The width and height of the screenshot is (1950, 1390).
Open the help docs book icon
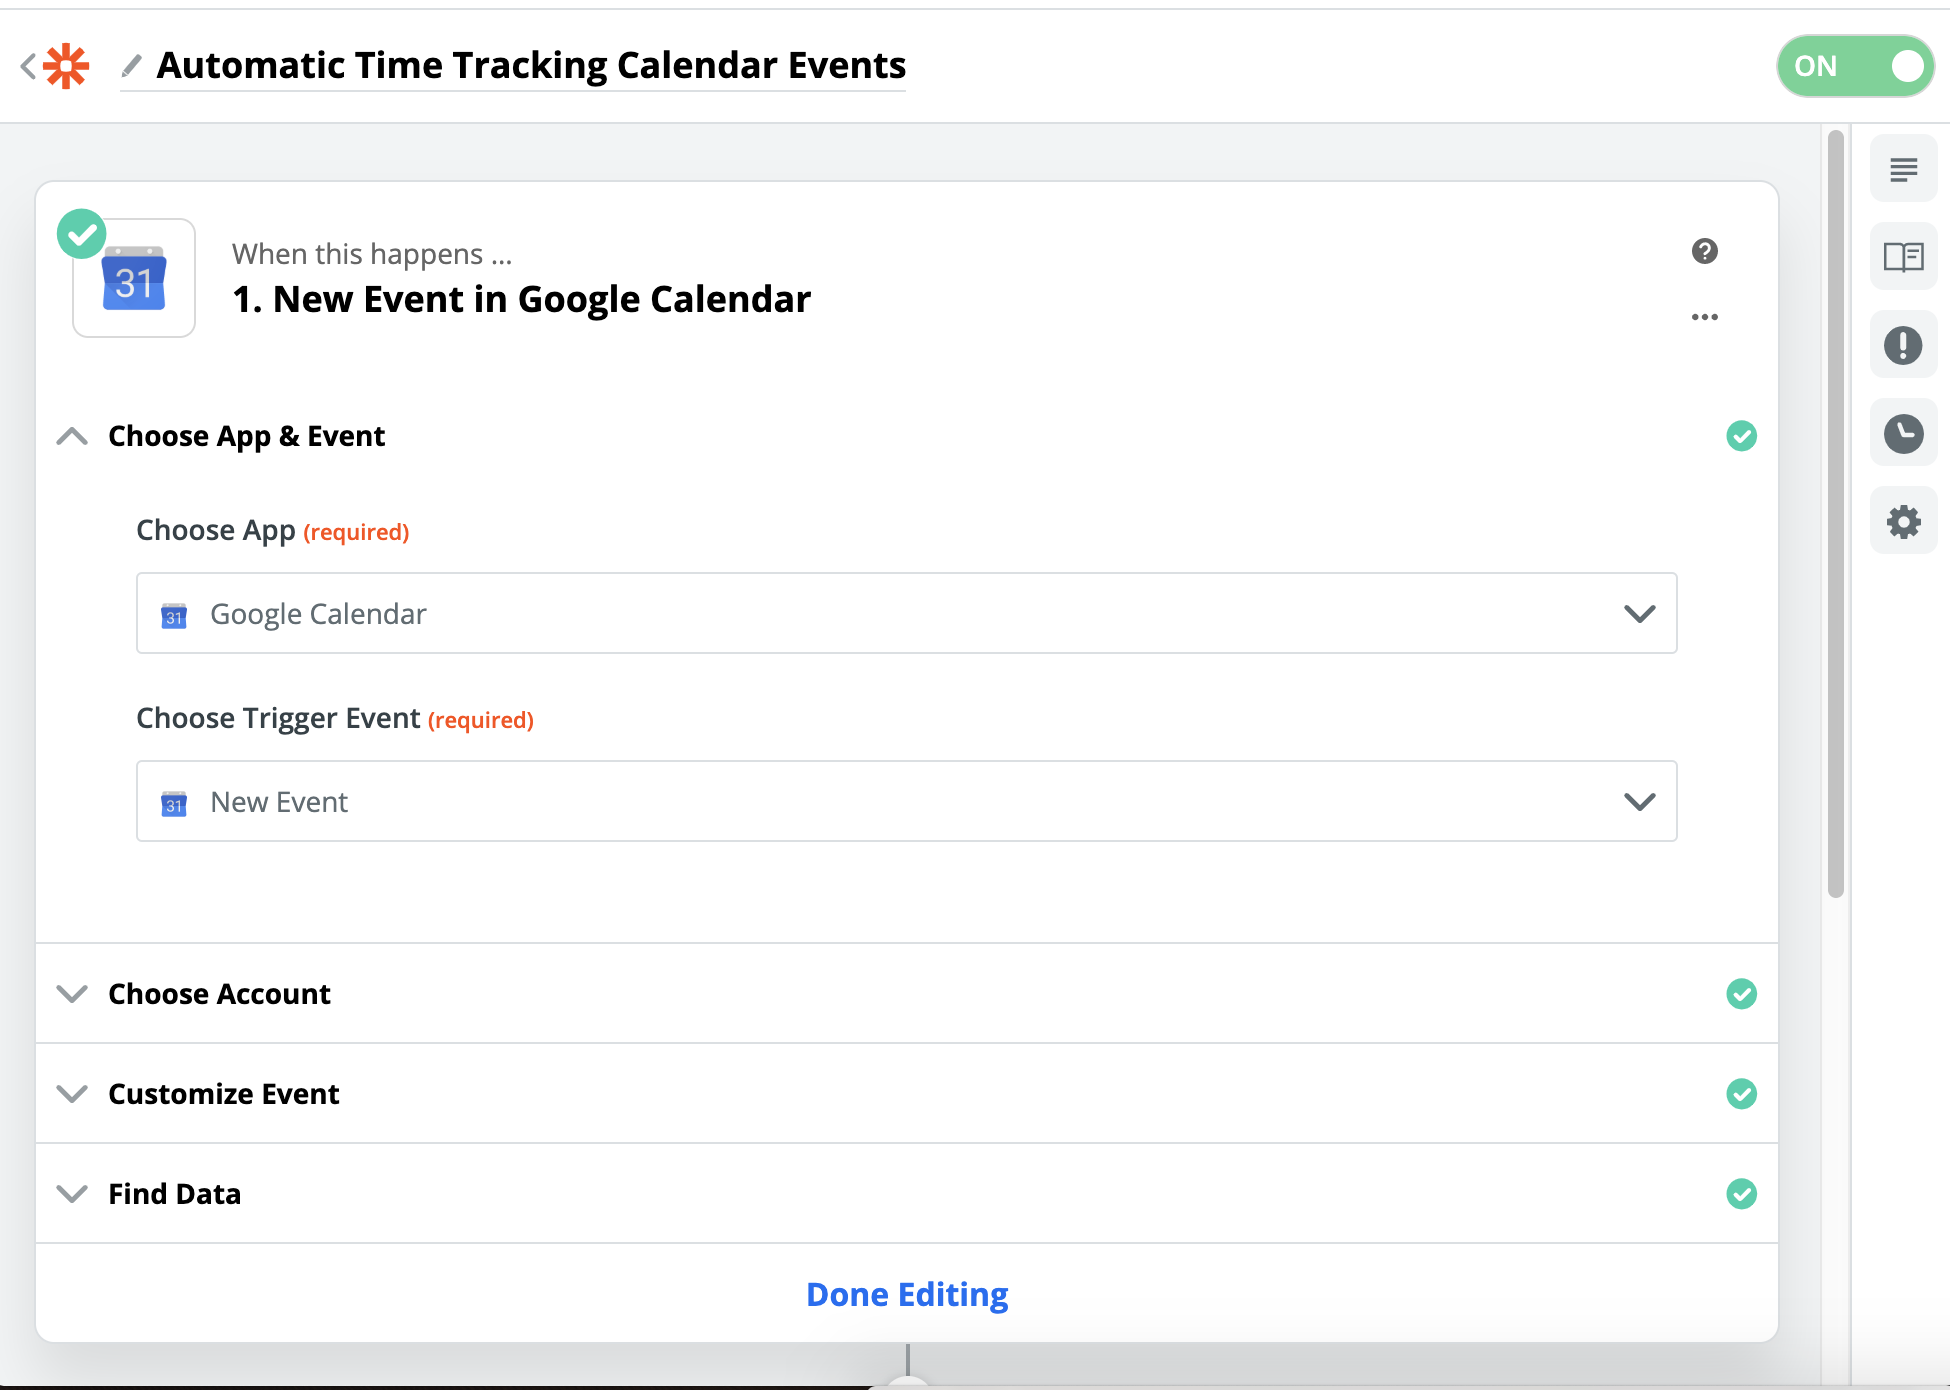pos(1904,257)
